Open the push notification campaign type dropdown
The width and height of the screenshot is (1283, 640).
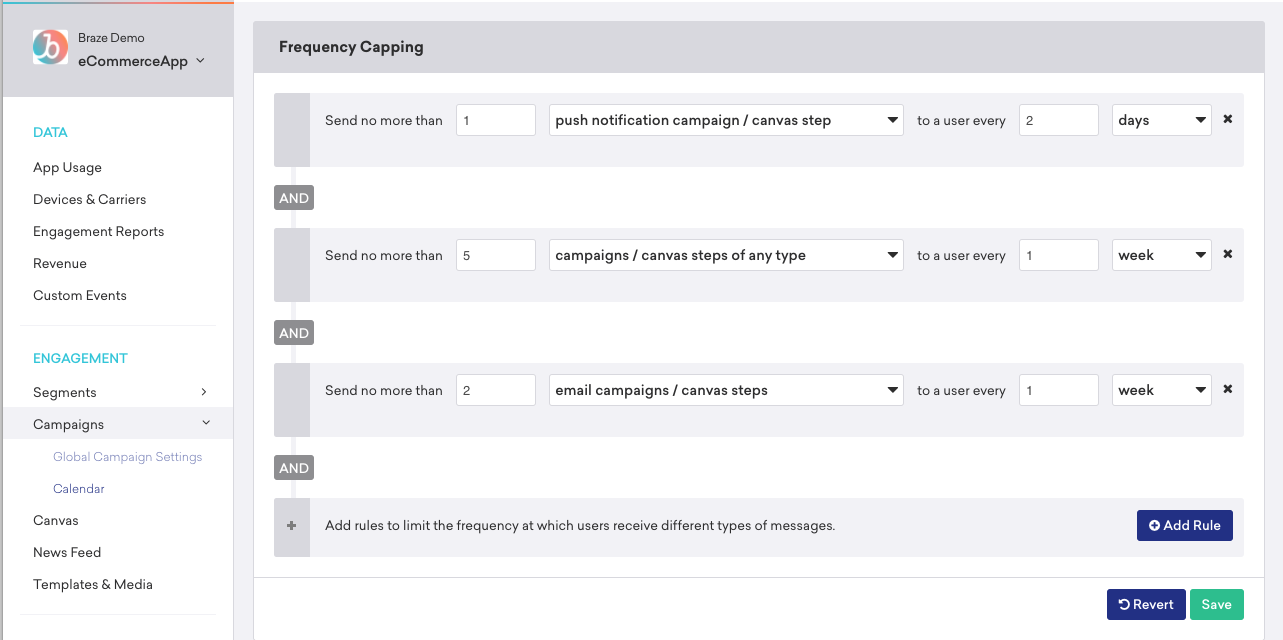click(726, 120)
